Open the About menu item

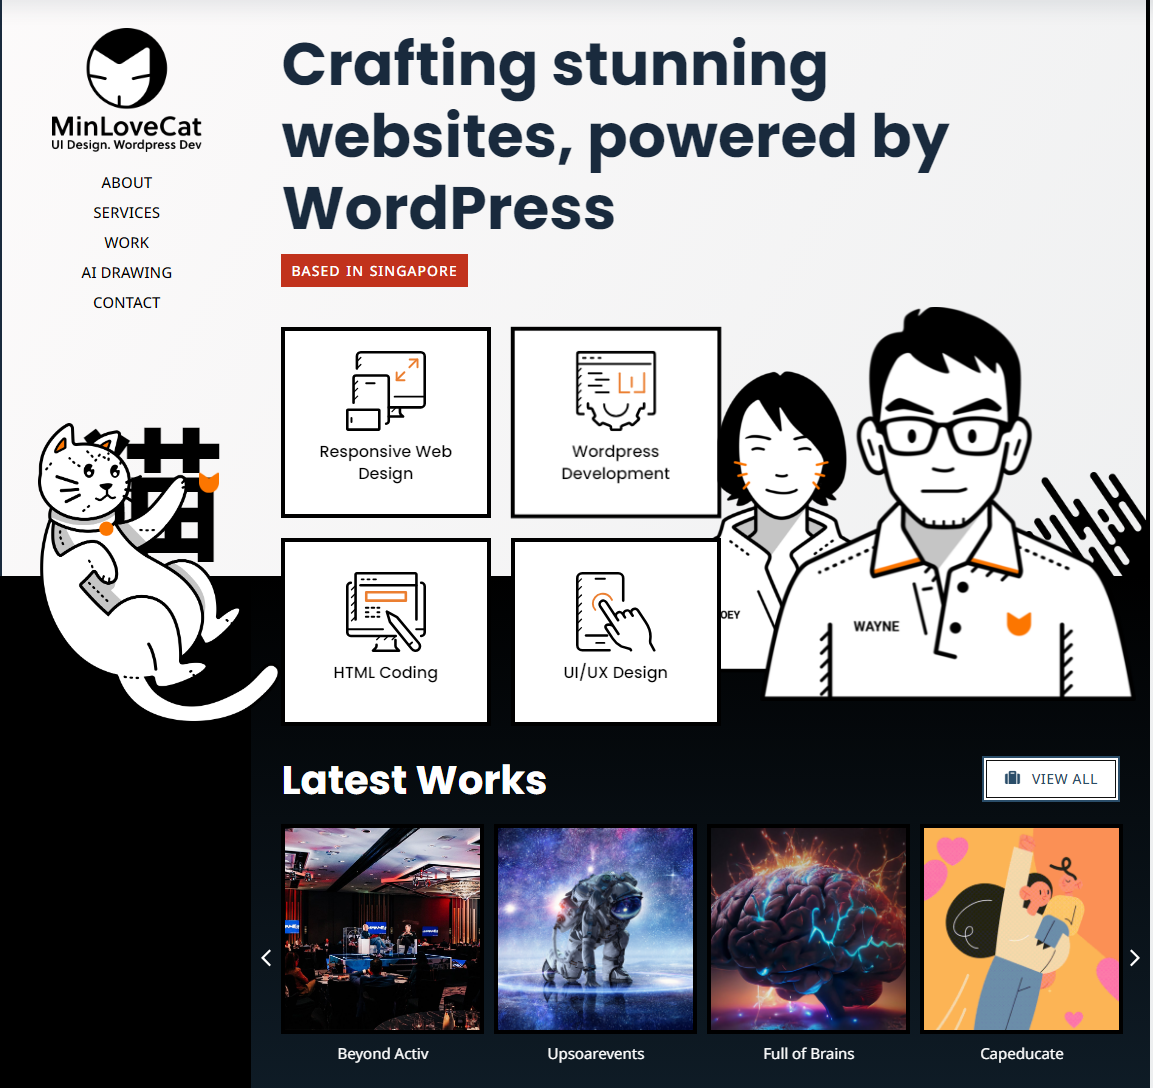(127, 183)
